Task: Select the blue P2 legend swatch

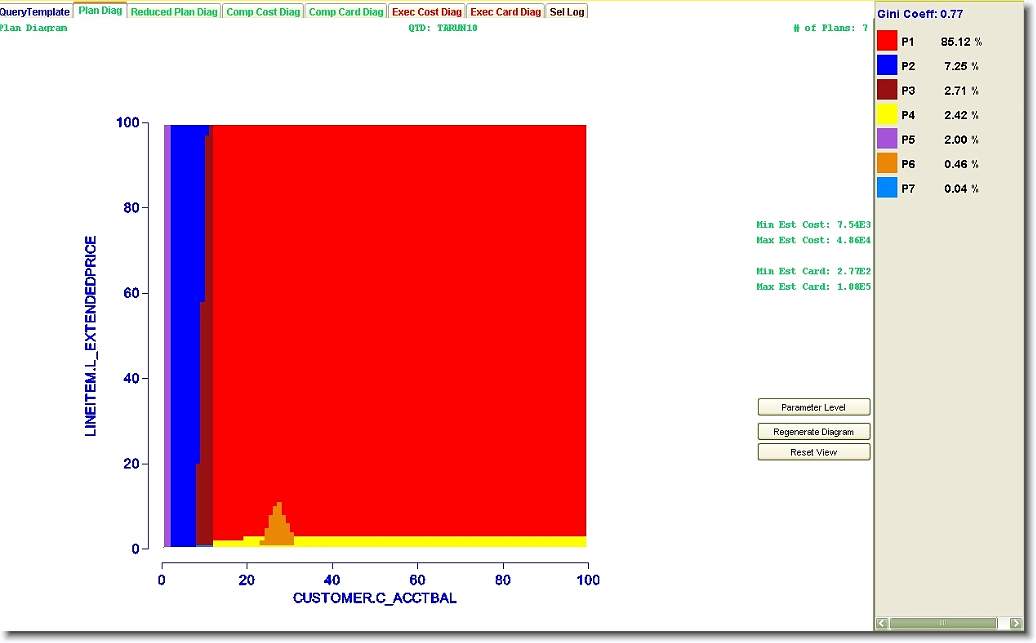Action: [x=887, y=66]
